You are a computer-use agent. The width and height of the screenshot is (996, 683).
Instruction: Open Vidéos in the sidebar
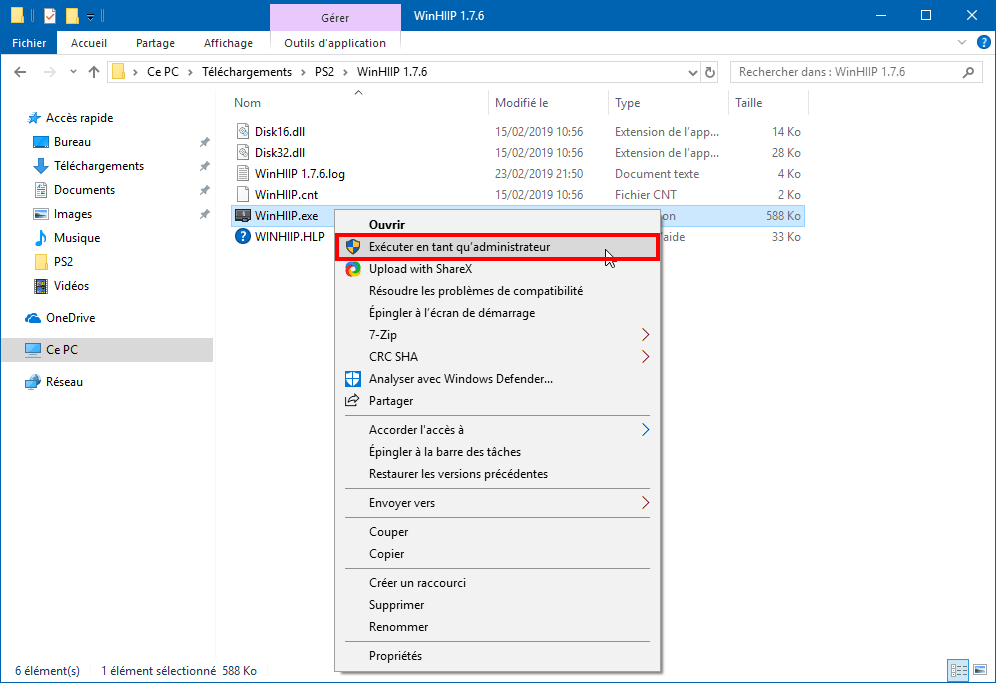click(71, 286)
